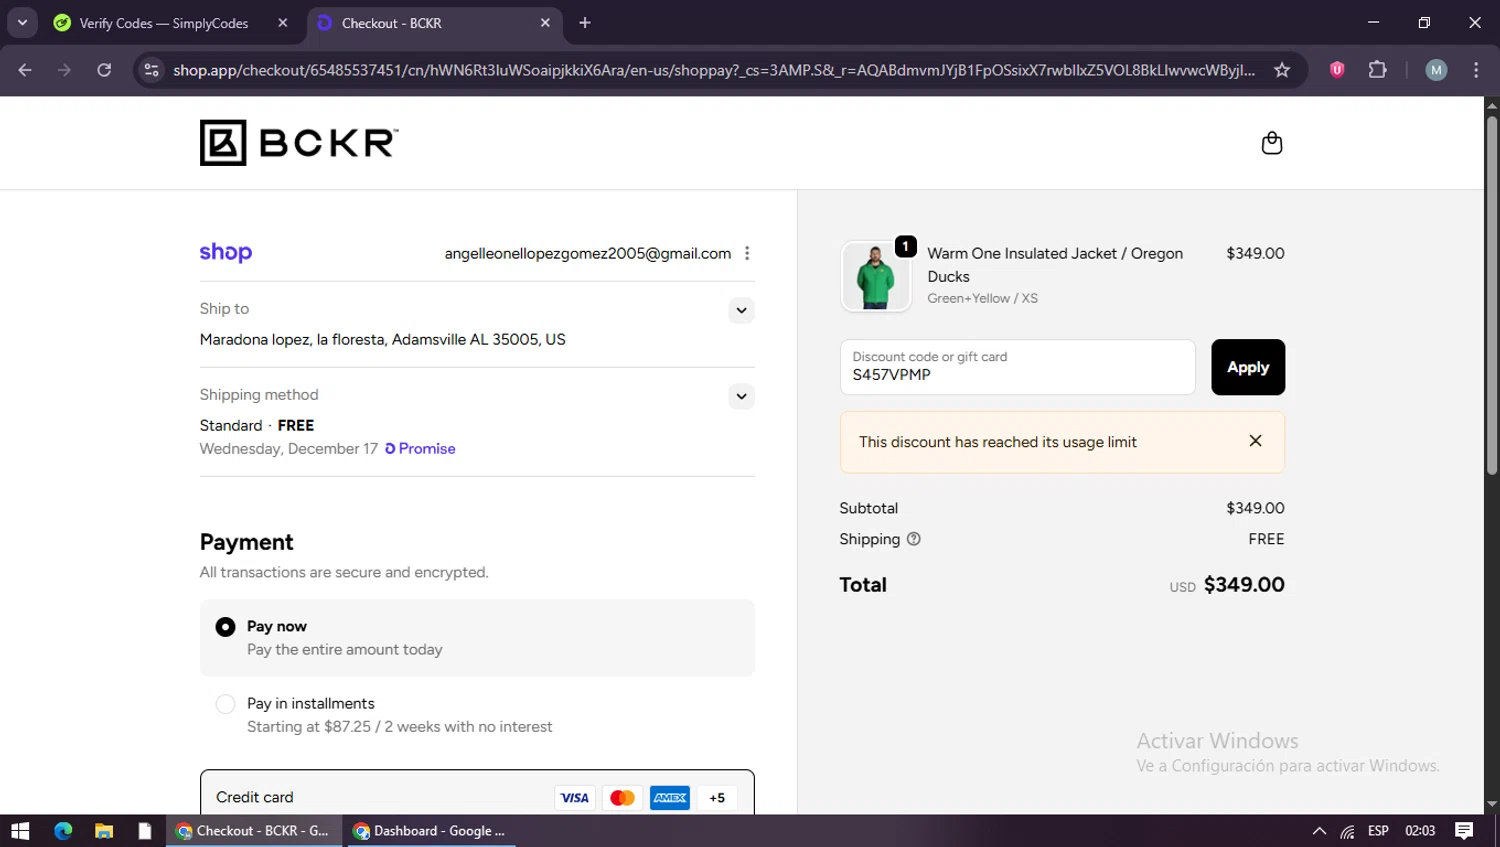Open the tab search dropdown arrow
The width and height of the screenshot is (1500, 847).
click(22, 23)
